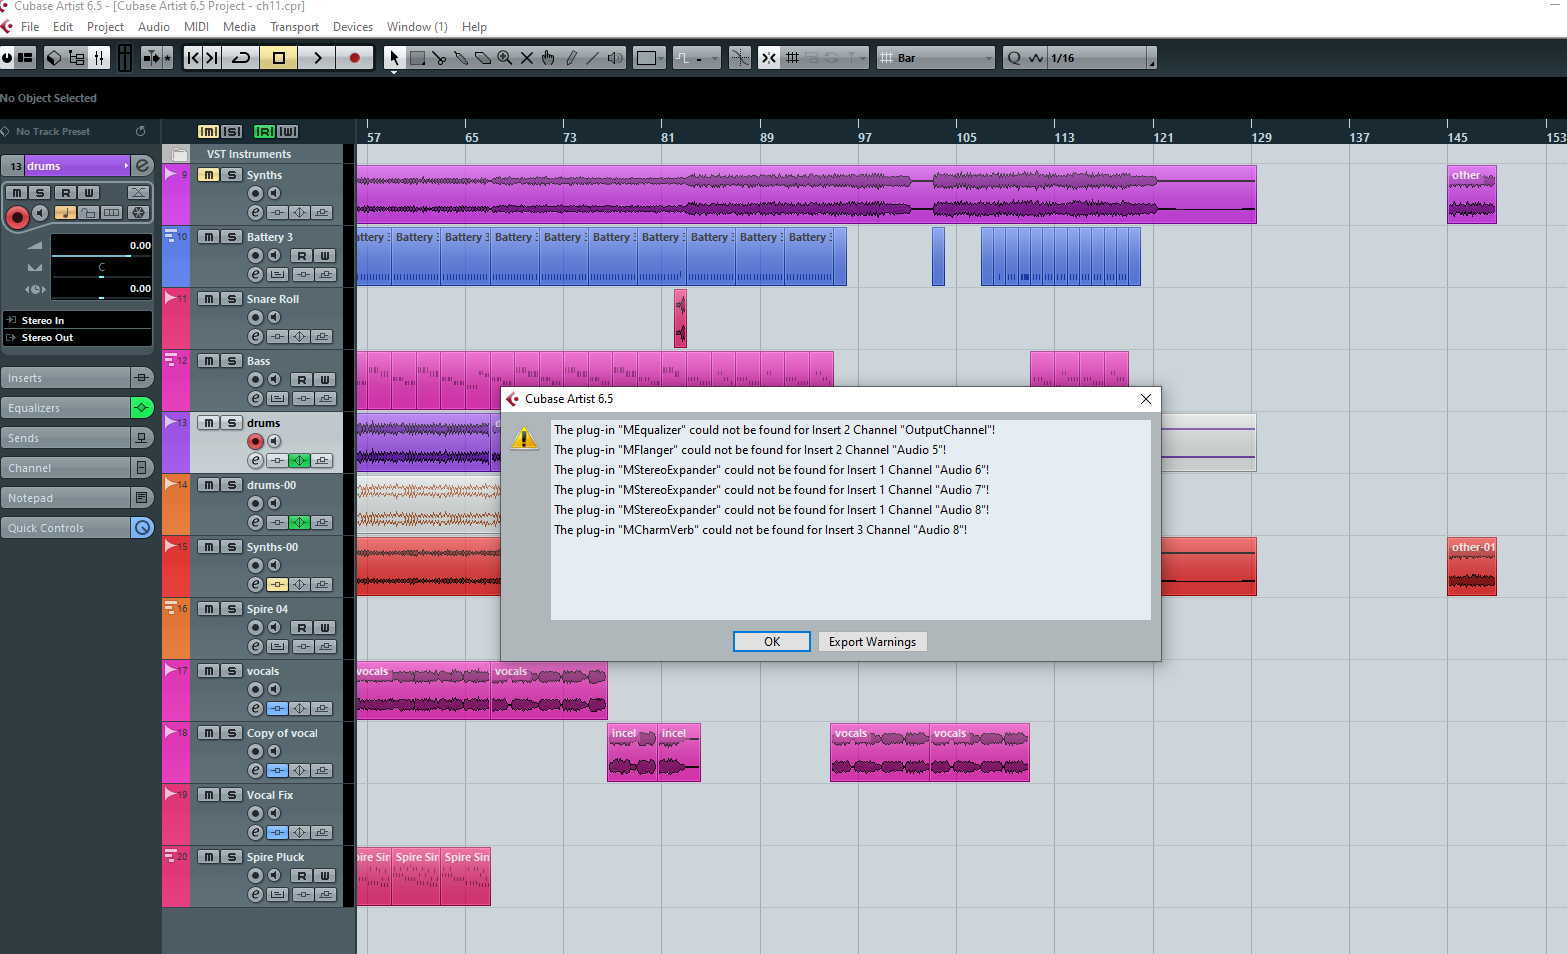Open Stereo In input routing selector
The height and width of the screenshot is (954, 1567).
[x=78, y=320]
